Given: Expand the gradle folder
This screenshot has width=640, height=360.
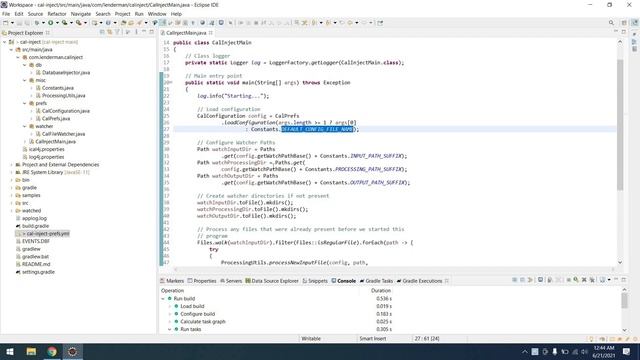Looking at the screenshot, I should (x=11, y=188).
